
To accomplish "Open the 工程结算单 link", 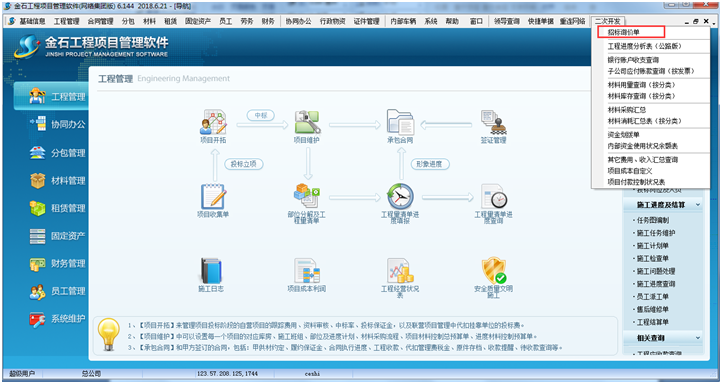I will pos(652,322).
